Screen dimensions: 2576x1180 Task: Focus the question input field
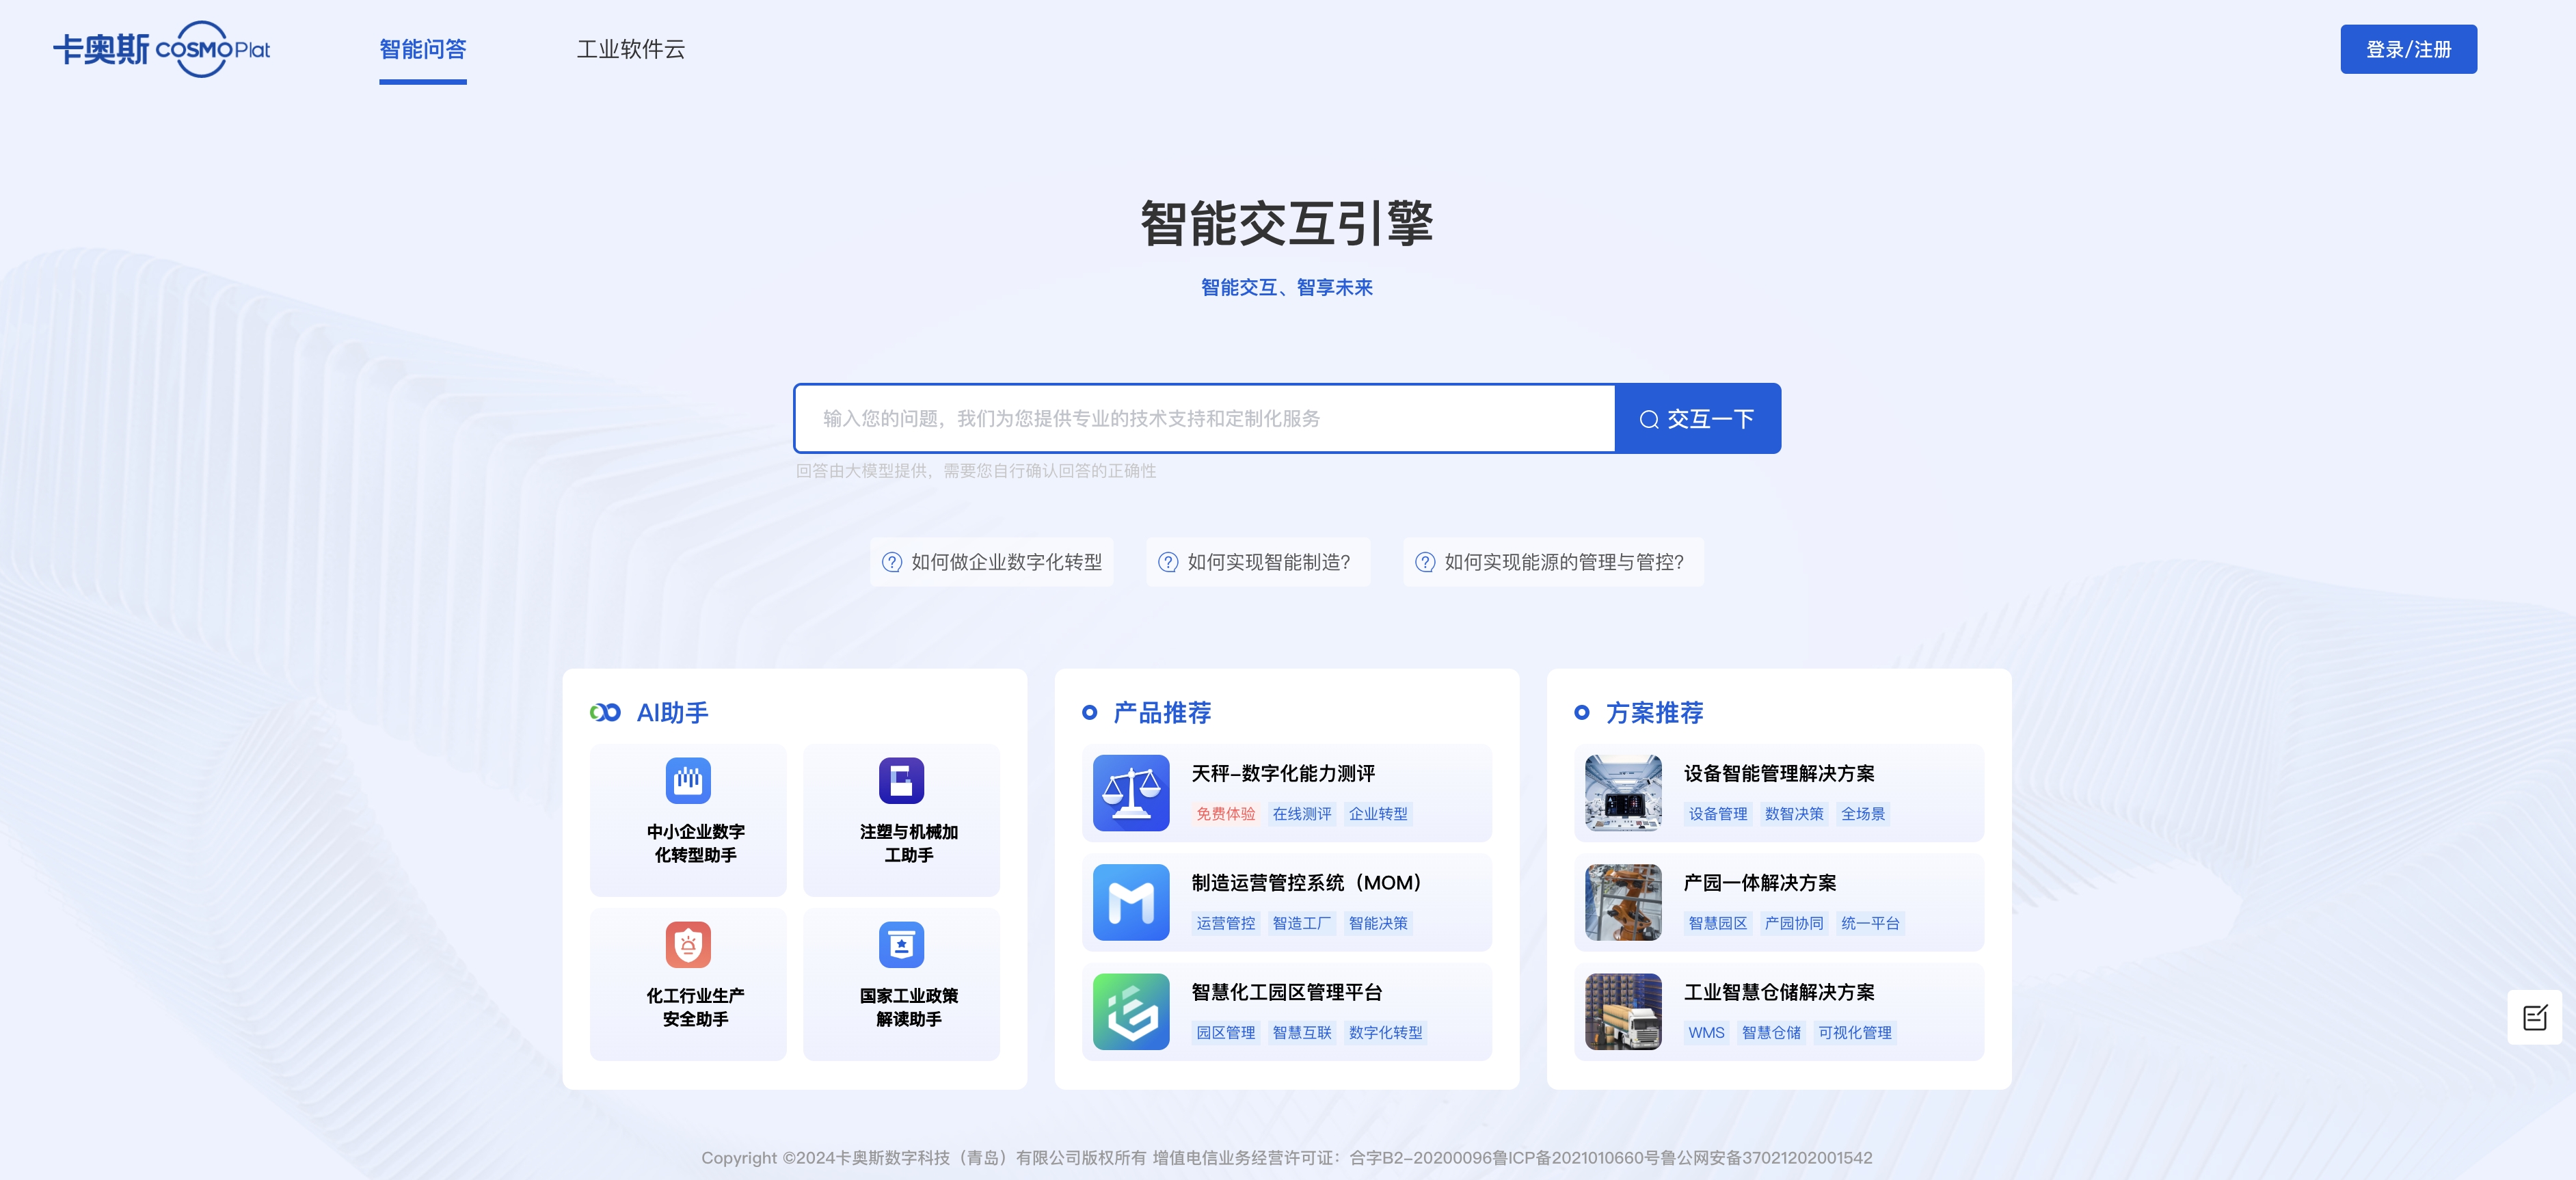(x=1204, y=418)
